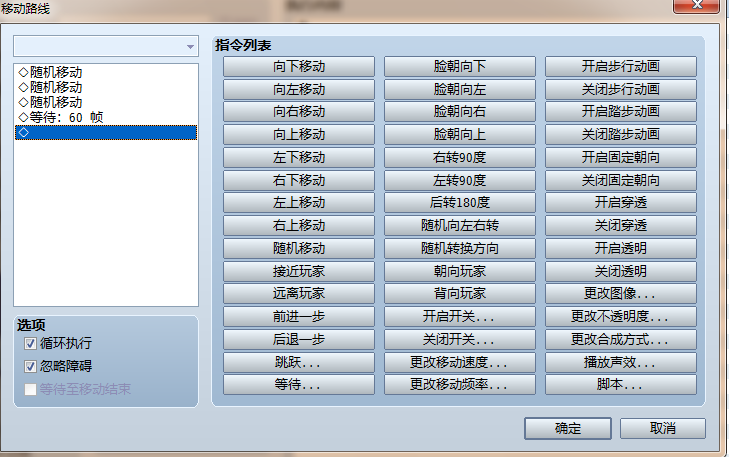The width and height of the screenshot is (729, 457).
Task: Click the 前进一步 button
Action: click(298, 317)
